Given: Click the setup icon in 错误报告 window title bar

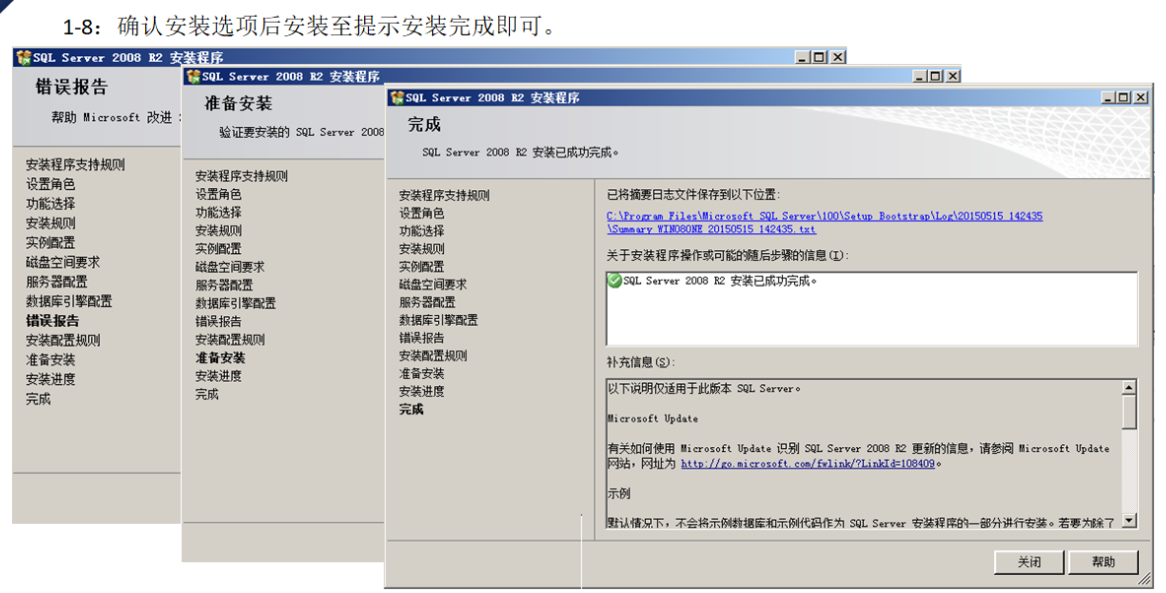Looking at the screenshot, I should 24,57.
